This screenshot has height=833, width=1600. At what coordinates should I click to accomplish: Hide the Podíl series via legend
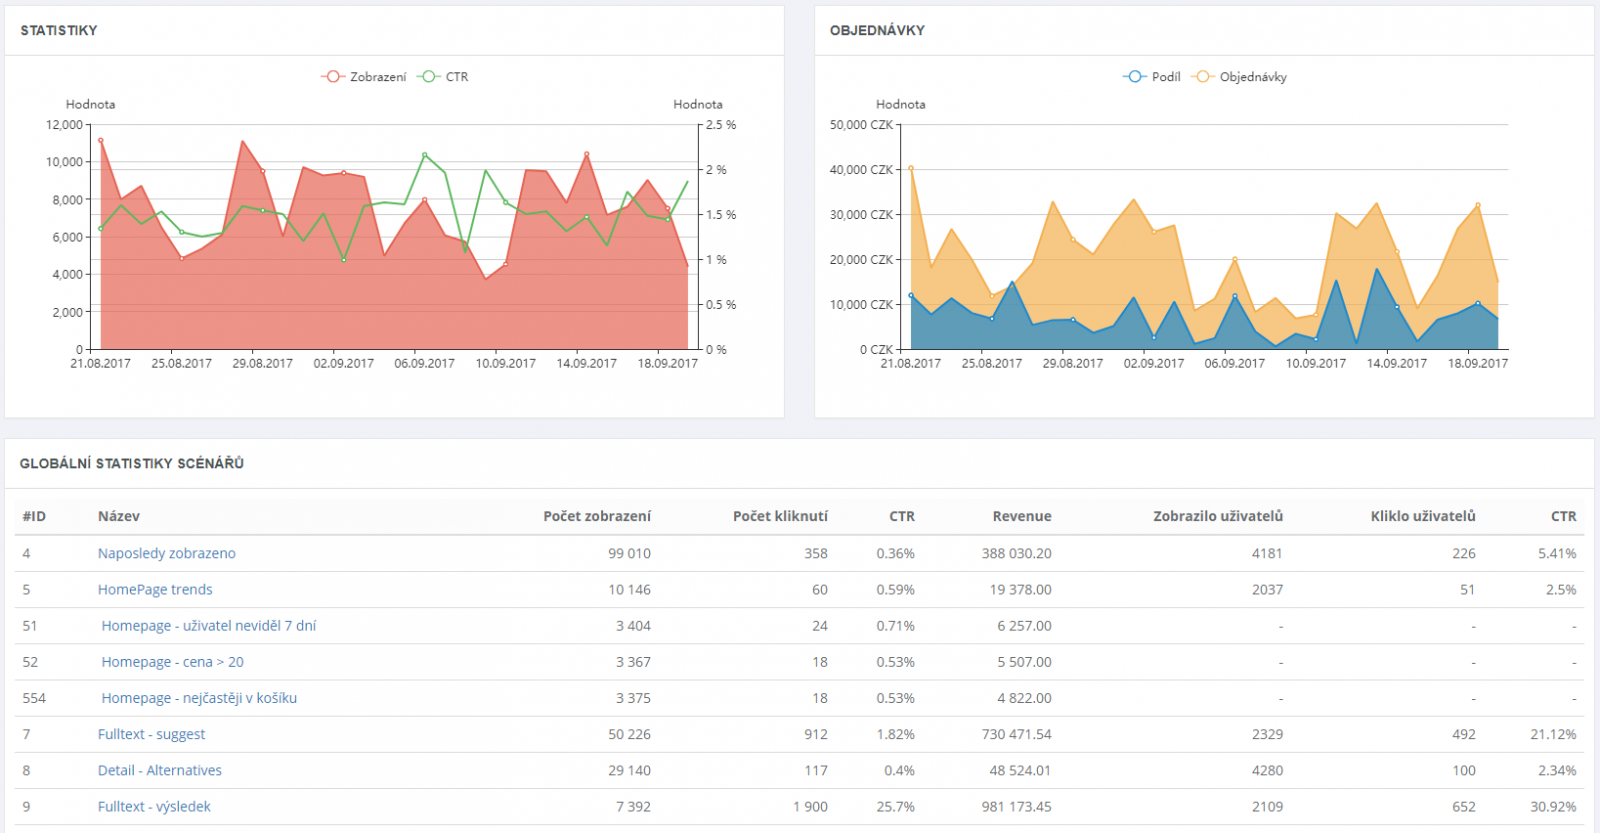pyautogui.click(x=1153, y=77)
